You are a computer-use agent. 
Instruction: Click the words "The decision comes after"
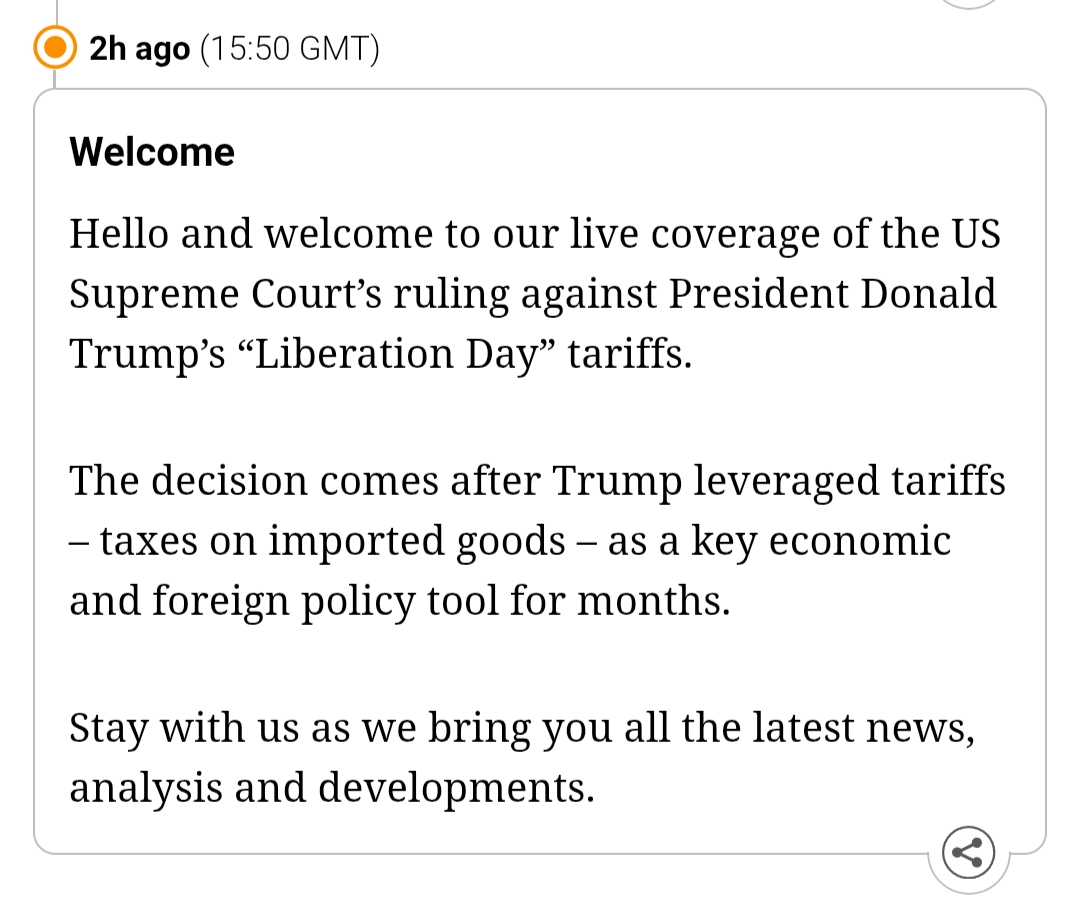[304, 481]
